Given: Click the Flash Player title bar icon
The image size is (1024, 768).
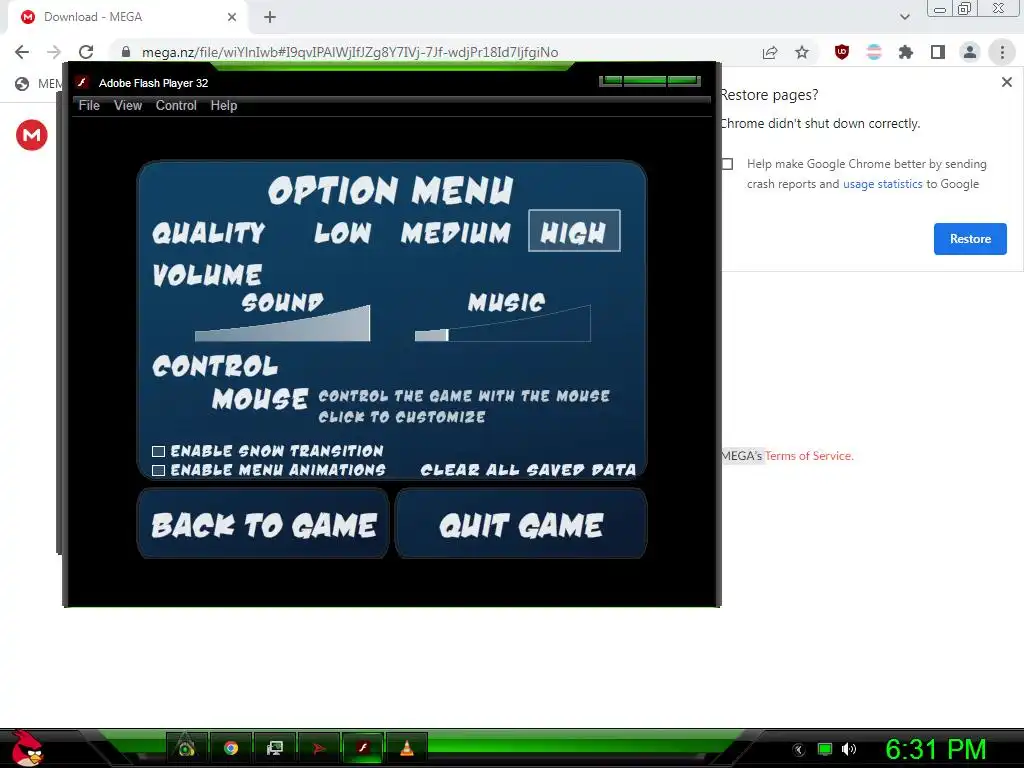Looking at the screenshot, I should (82, 82).
